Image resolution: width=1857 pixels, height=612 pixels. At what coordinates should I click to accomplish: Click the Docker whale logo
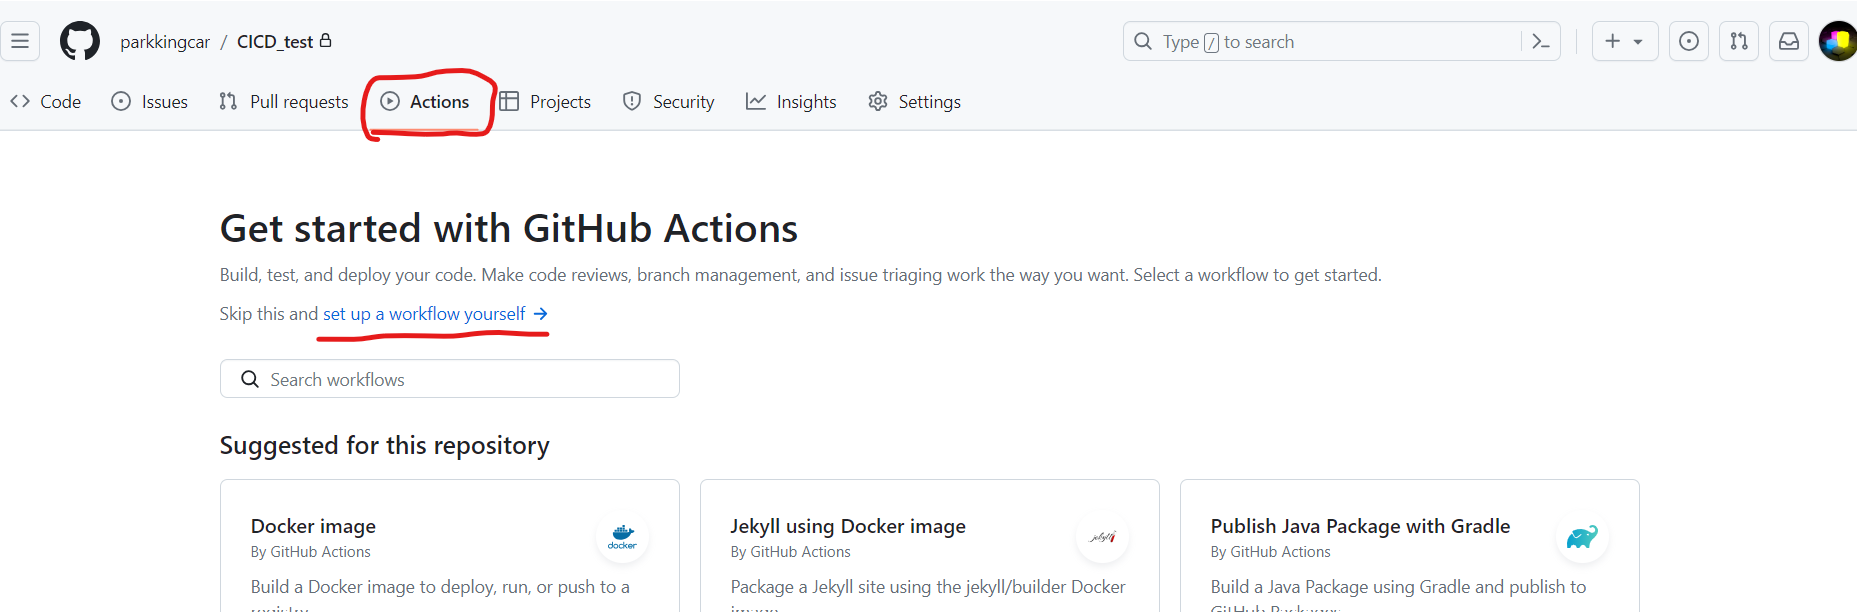[x=622, y=537]
